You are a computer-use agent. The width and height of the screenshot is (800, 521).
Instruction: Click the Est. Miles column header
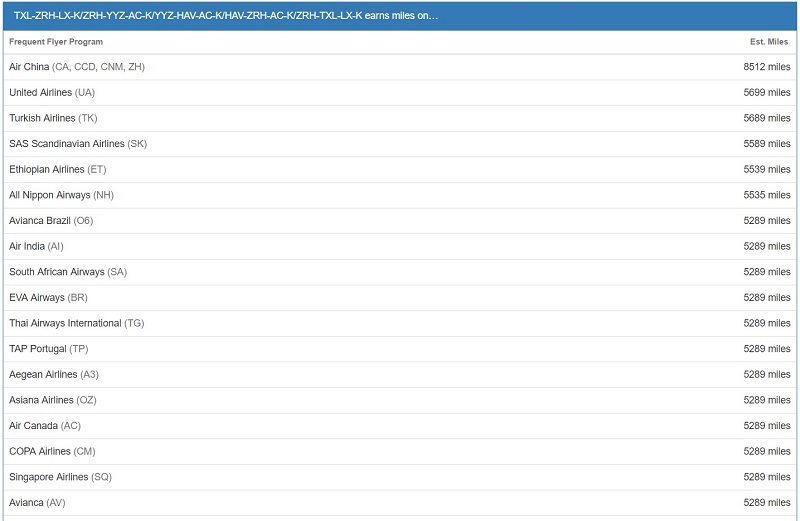click(769, 42)
